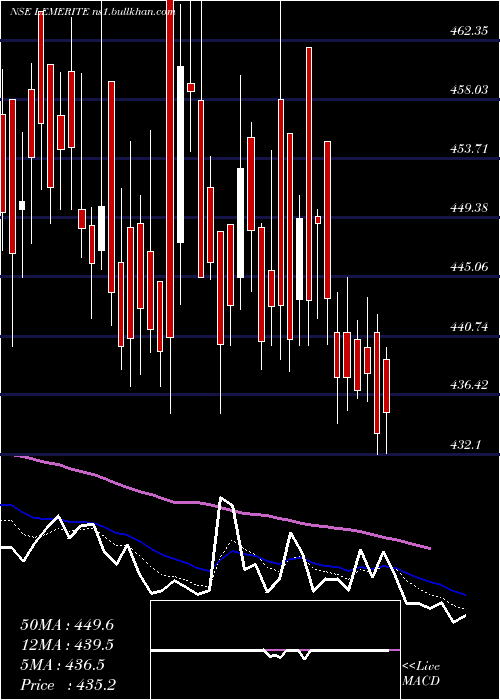Viewport: 500px width, 700px height.
Task: Click inside the MACD indicator box
Action: click(275, 650)
